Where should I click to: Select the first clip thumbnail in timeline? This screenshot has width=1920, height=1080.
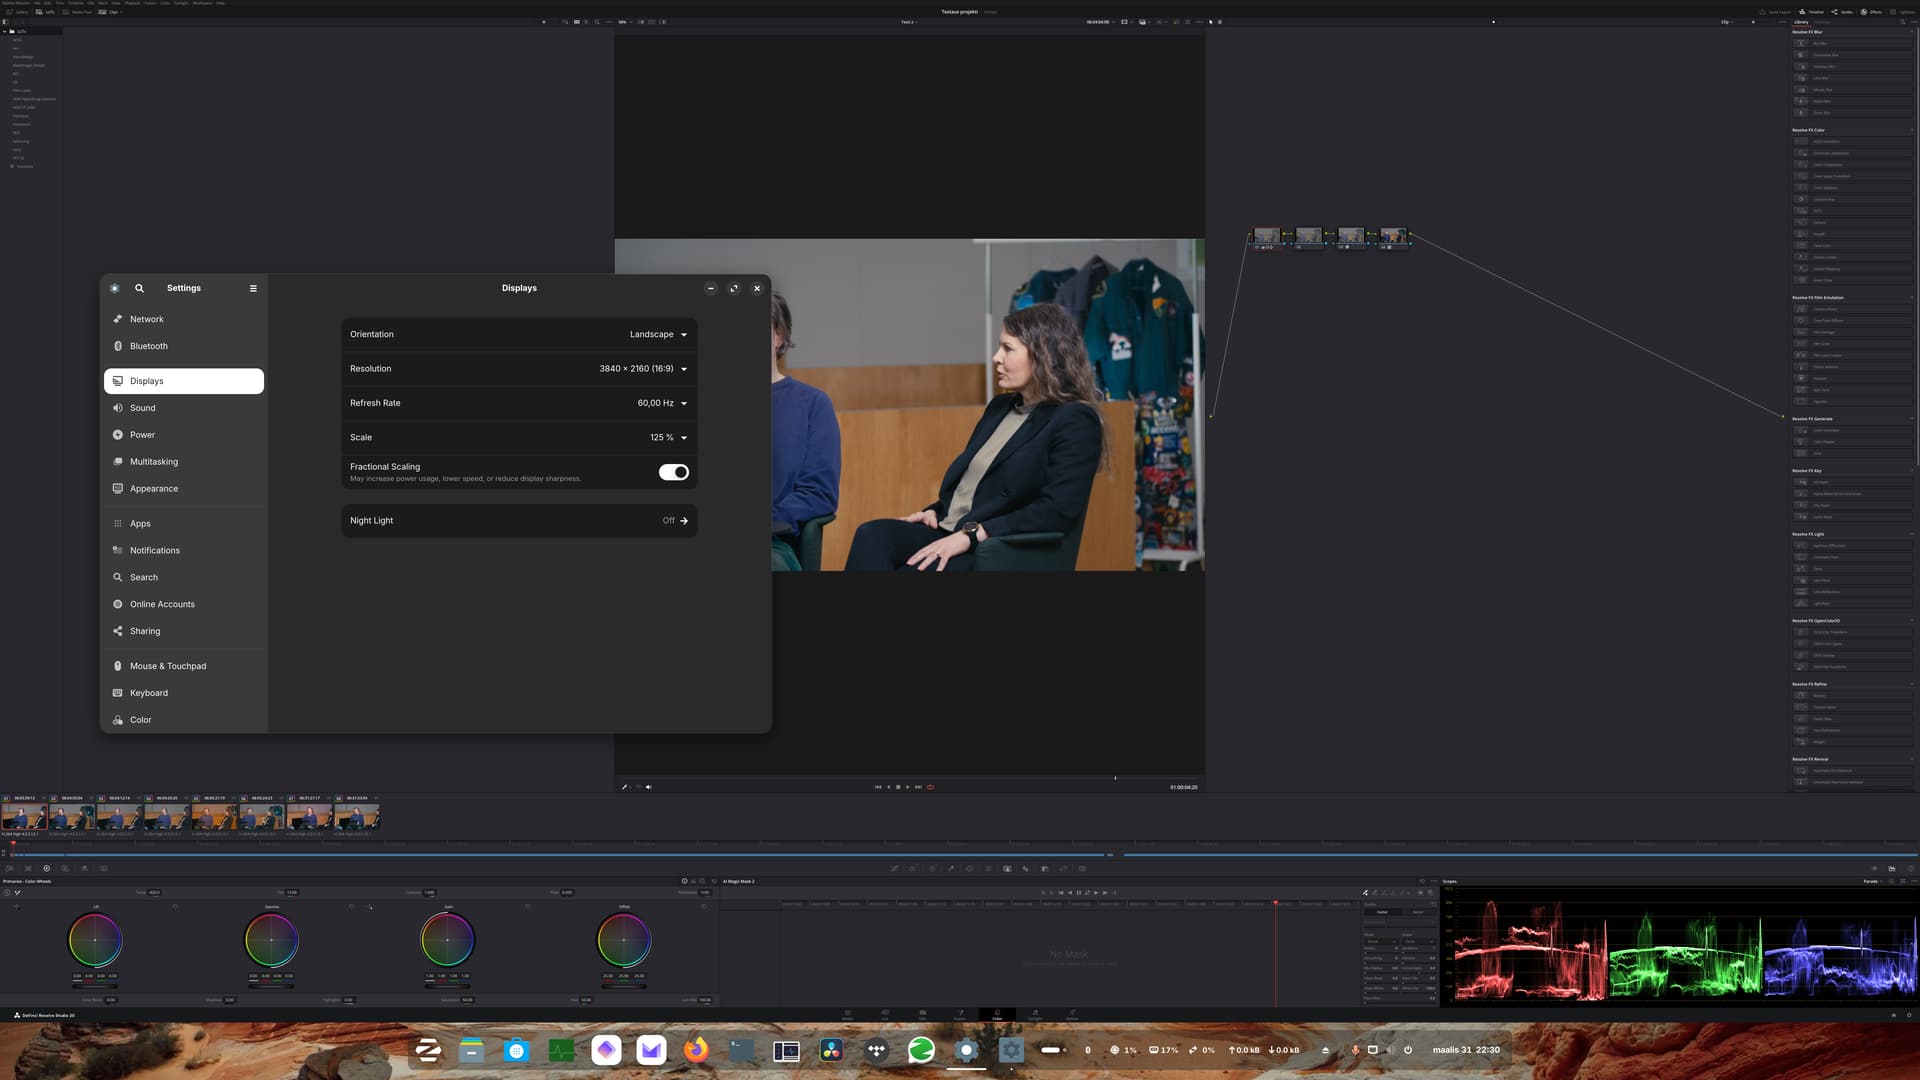tap(24, 818)
